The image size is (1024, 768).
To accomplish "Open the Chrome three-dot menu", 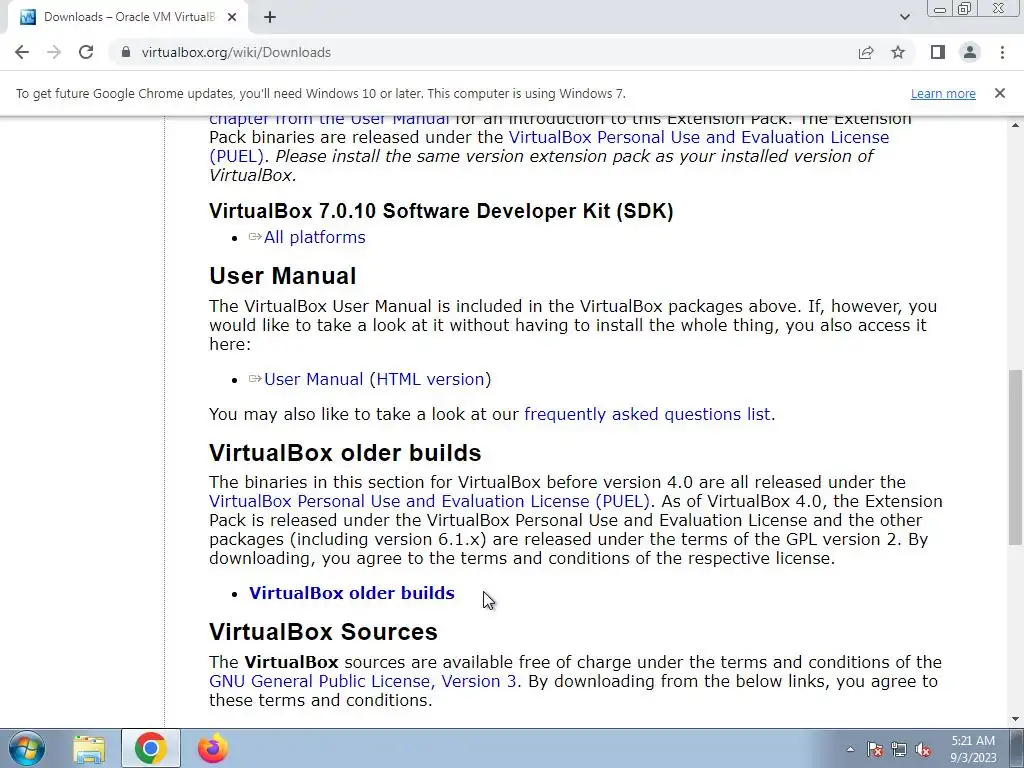I will click(1002, 52).
